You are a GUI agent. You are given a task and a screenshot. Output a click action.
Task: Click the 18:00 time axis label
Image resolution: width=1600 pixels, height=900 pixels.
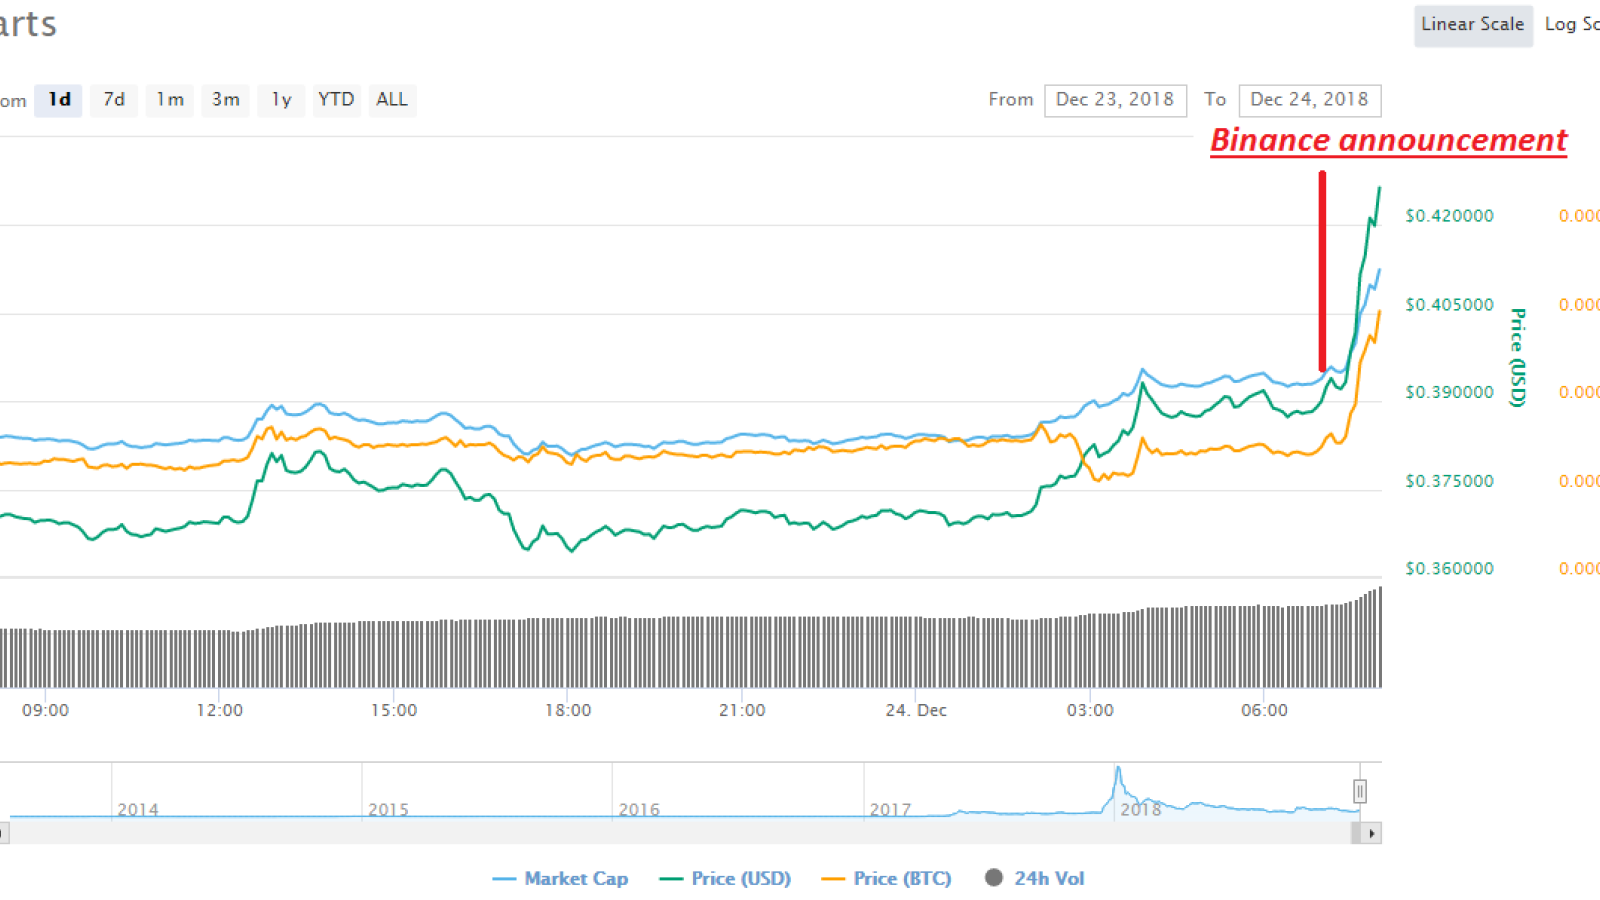tap(568, 711)
